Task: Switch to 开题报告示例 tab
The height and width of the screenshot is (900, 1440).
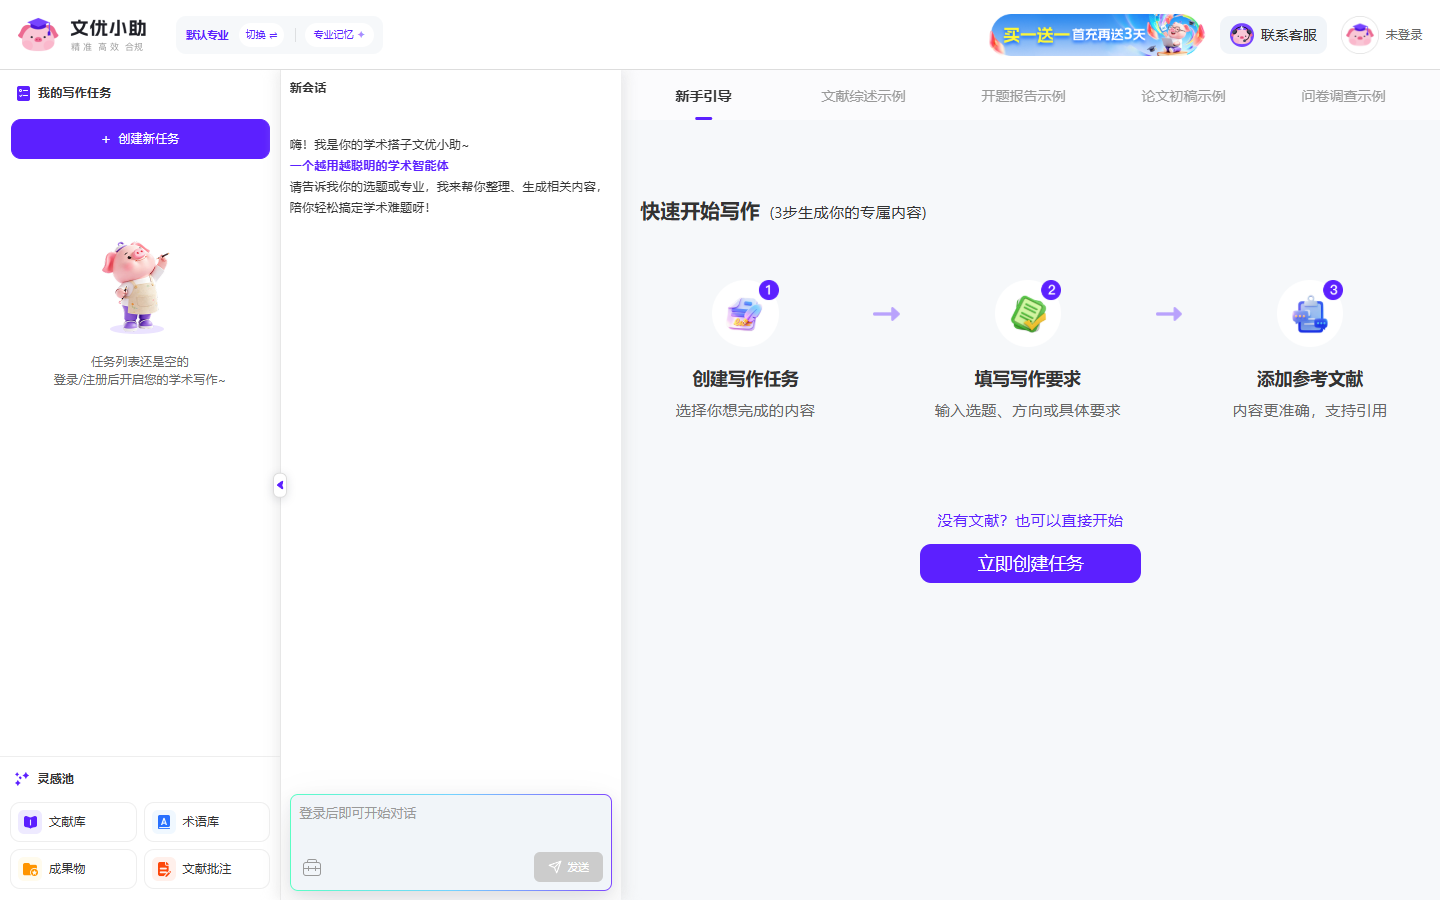Action: pyautogui.click(x=1023, y=96)
